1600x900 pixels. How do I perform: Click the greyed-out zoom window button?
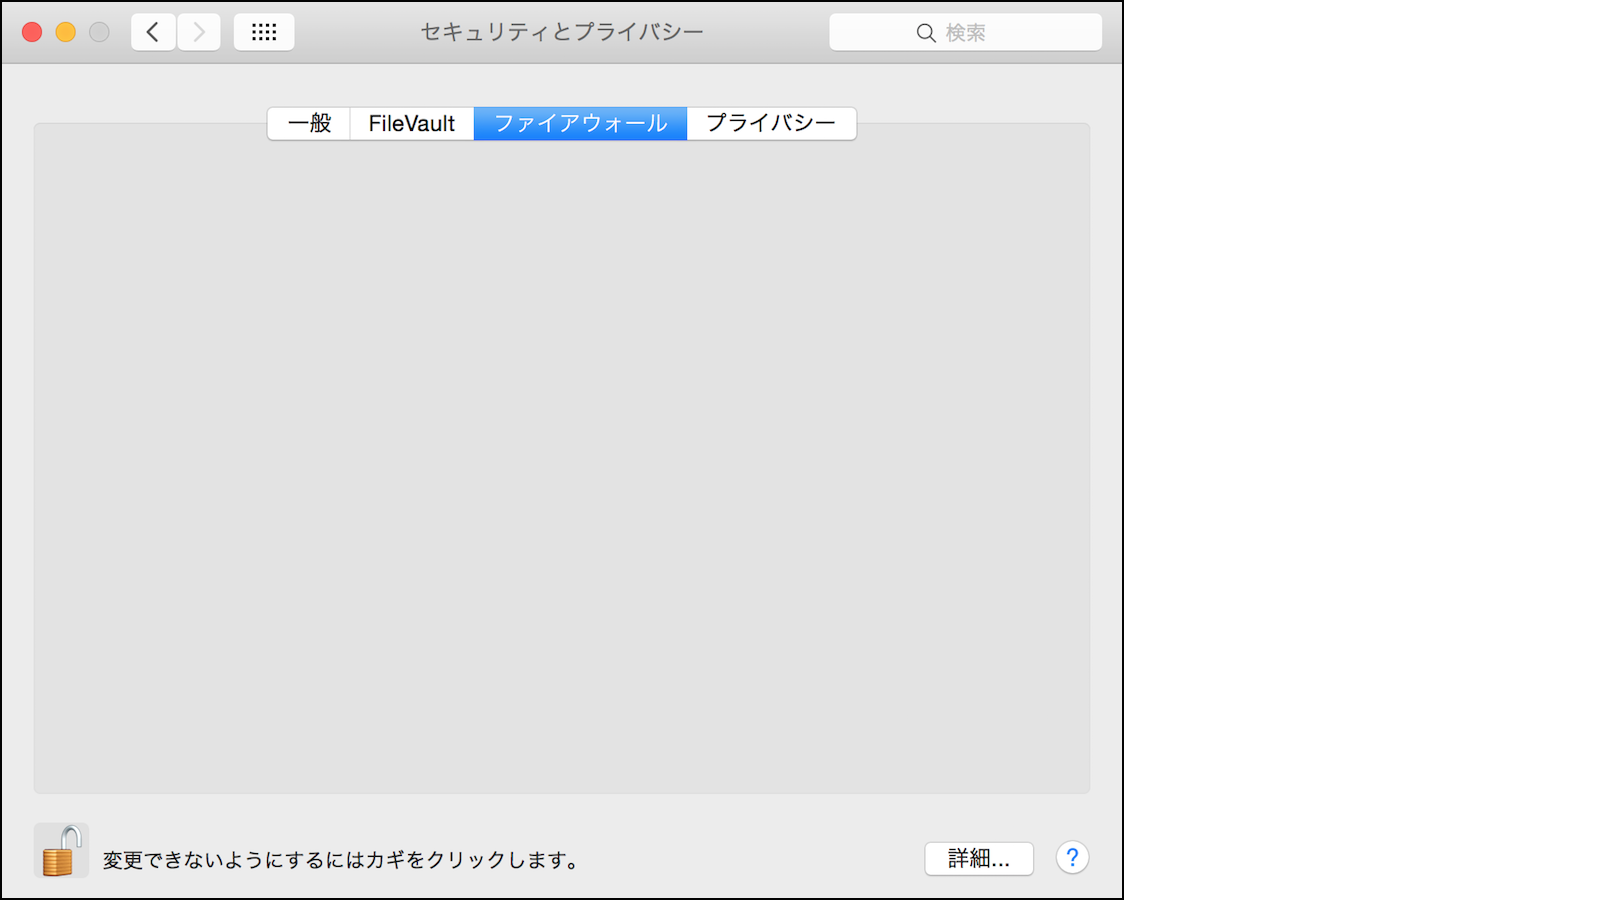coord(99,33)
